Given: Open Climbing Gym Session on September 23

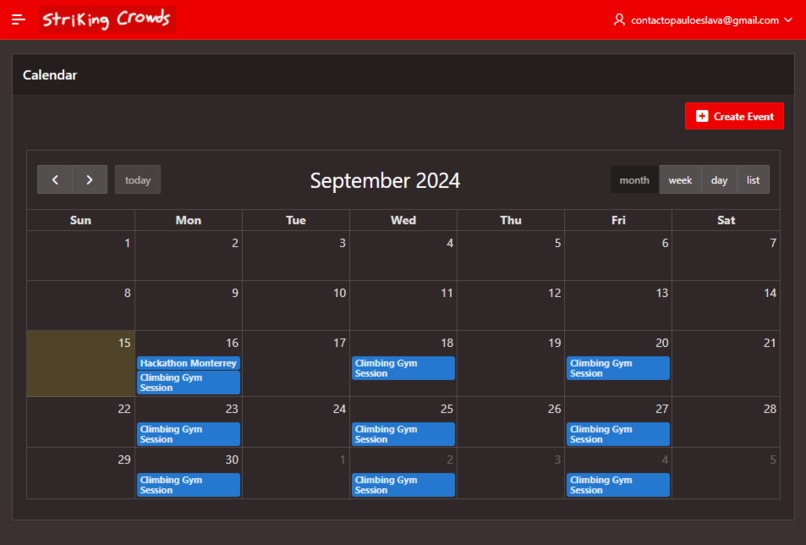Looking at the screenshot, I should pyautogui.click(x=188, y=434).
